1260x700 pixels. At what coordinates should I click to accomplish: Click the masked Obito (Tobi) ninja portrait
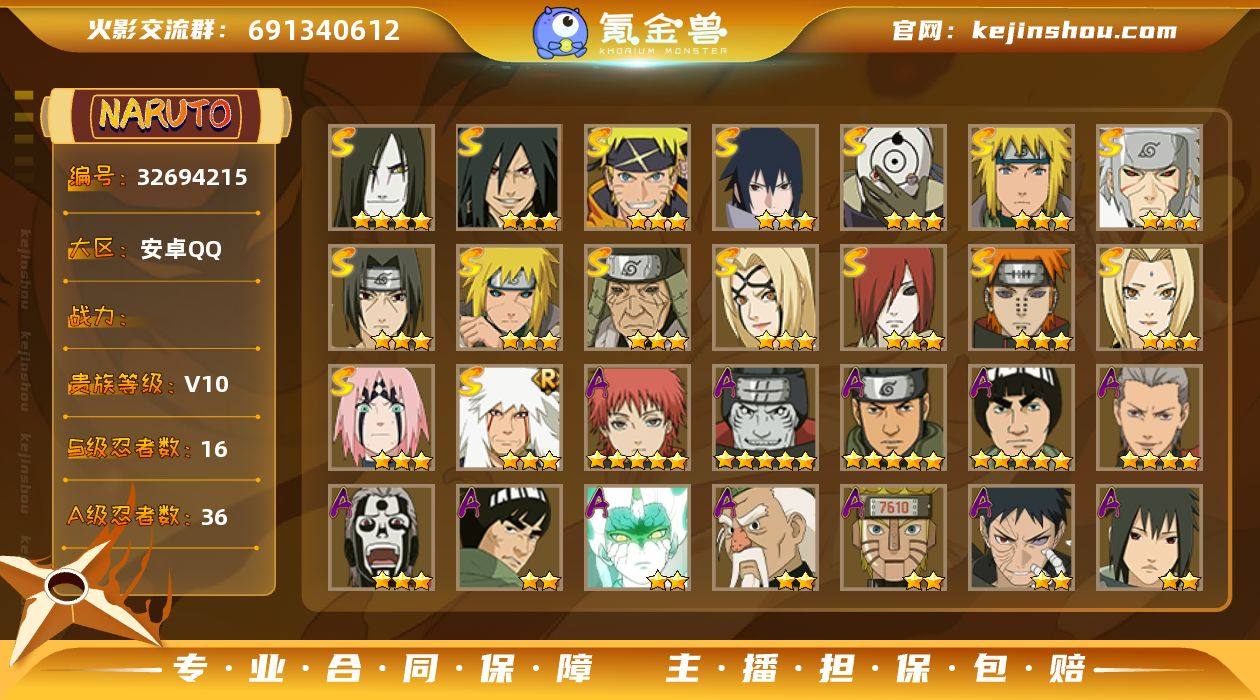(893, 178)
